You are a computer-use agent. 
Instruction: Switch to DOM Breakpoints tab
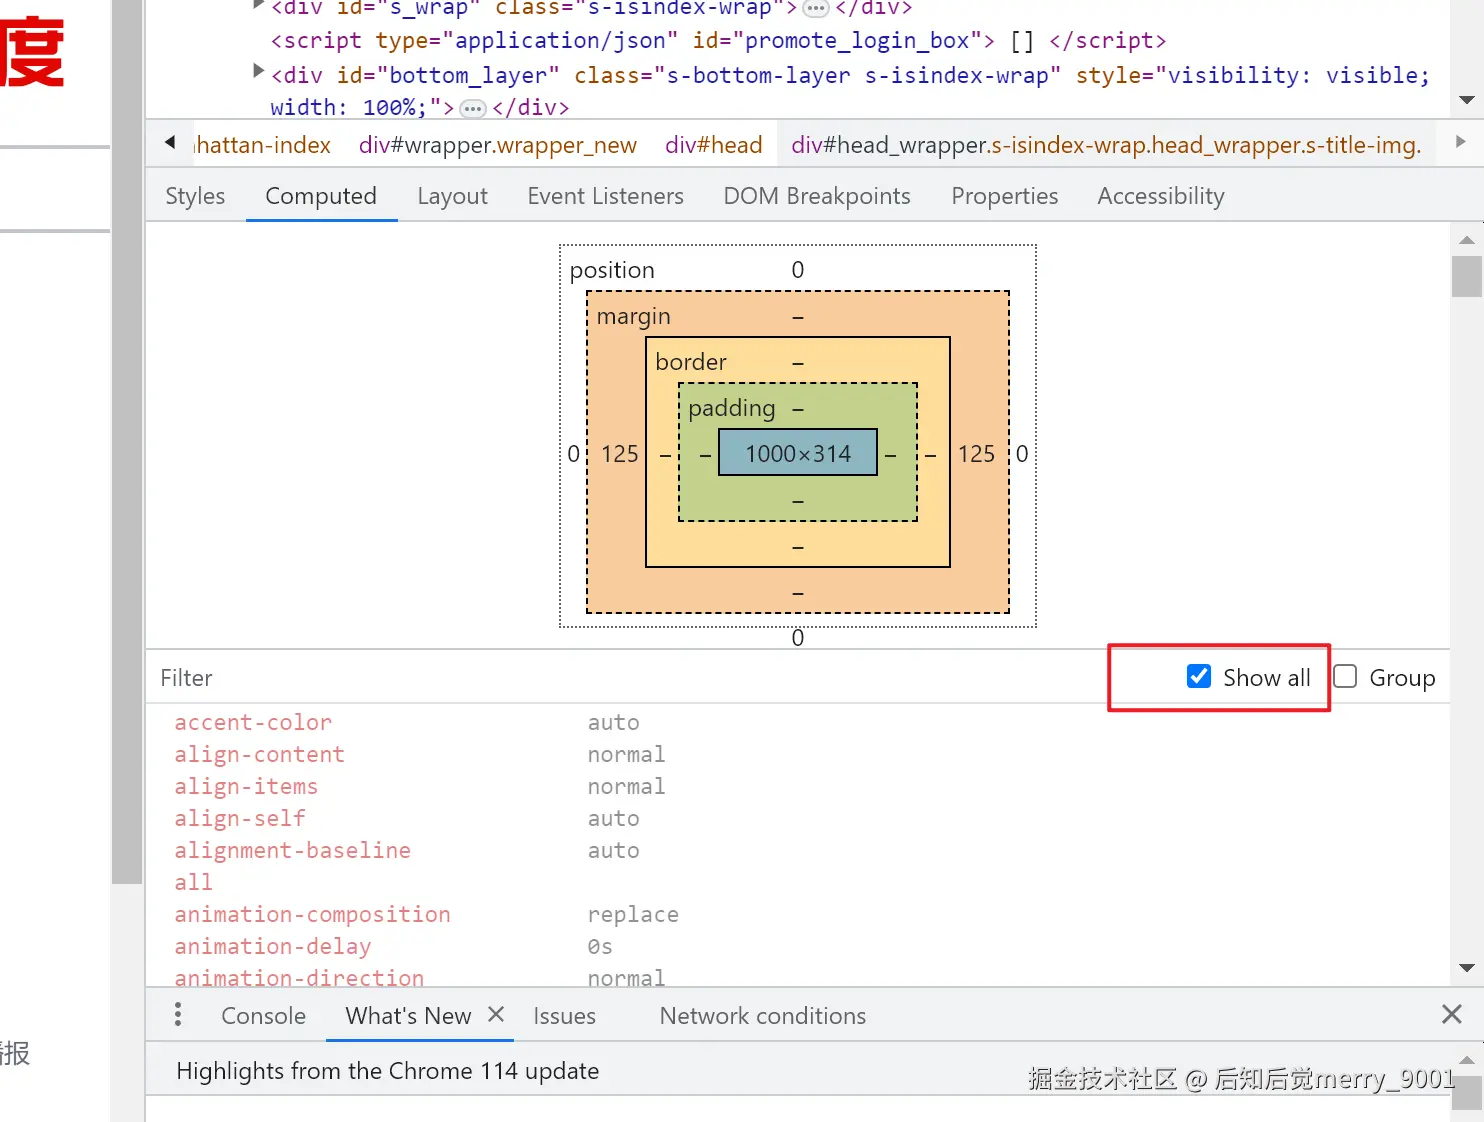click(817, 196)
